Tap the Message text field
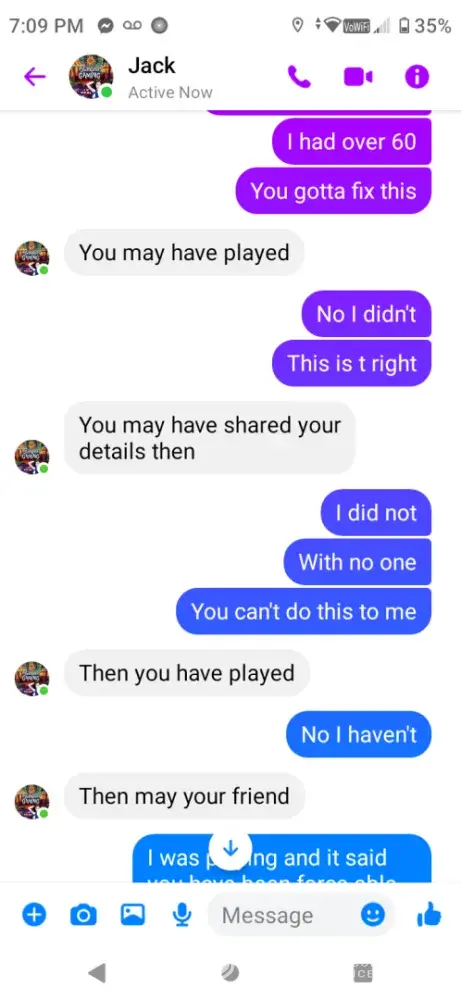Image resolution: width=461 pixels, height=1000 pixels. pyautogui.click(x=300, y=915)
